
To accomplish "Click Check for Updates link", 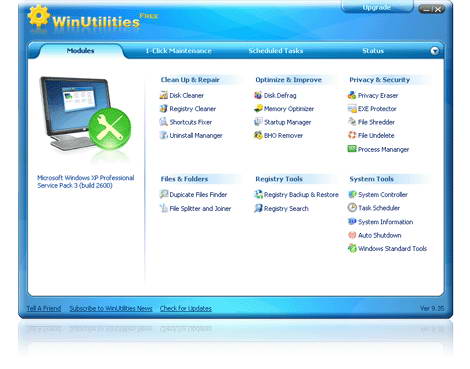I will [x=186, y=308].
